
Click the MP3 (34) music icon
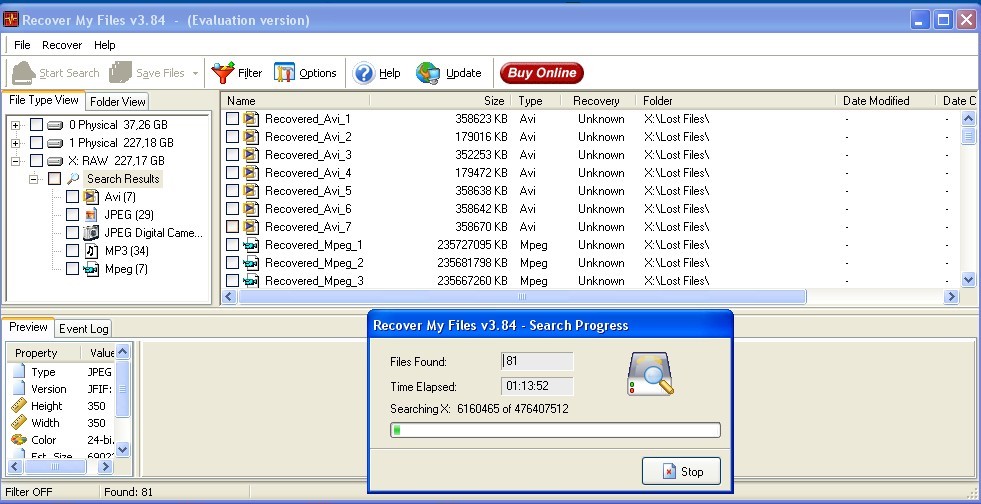(x=91, y=251)
